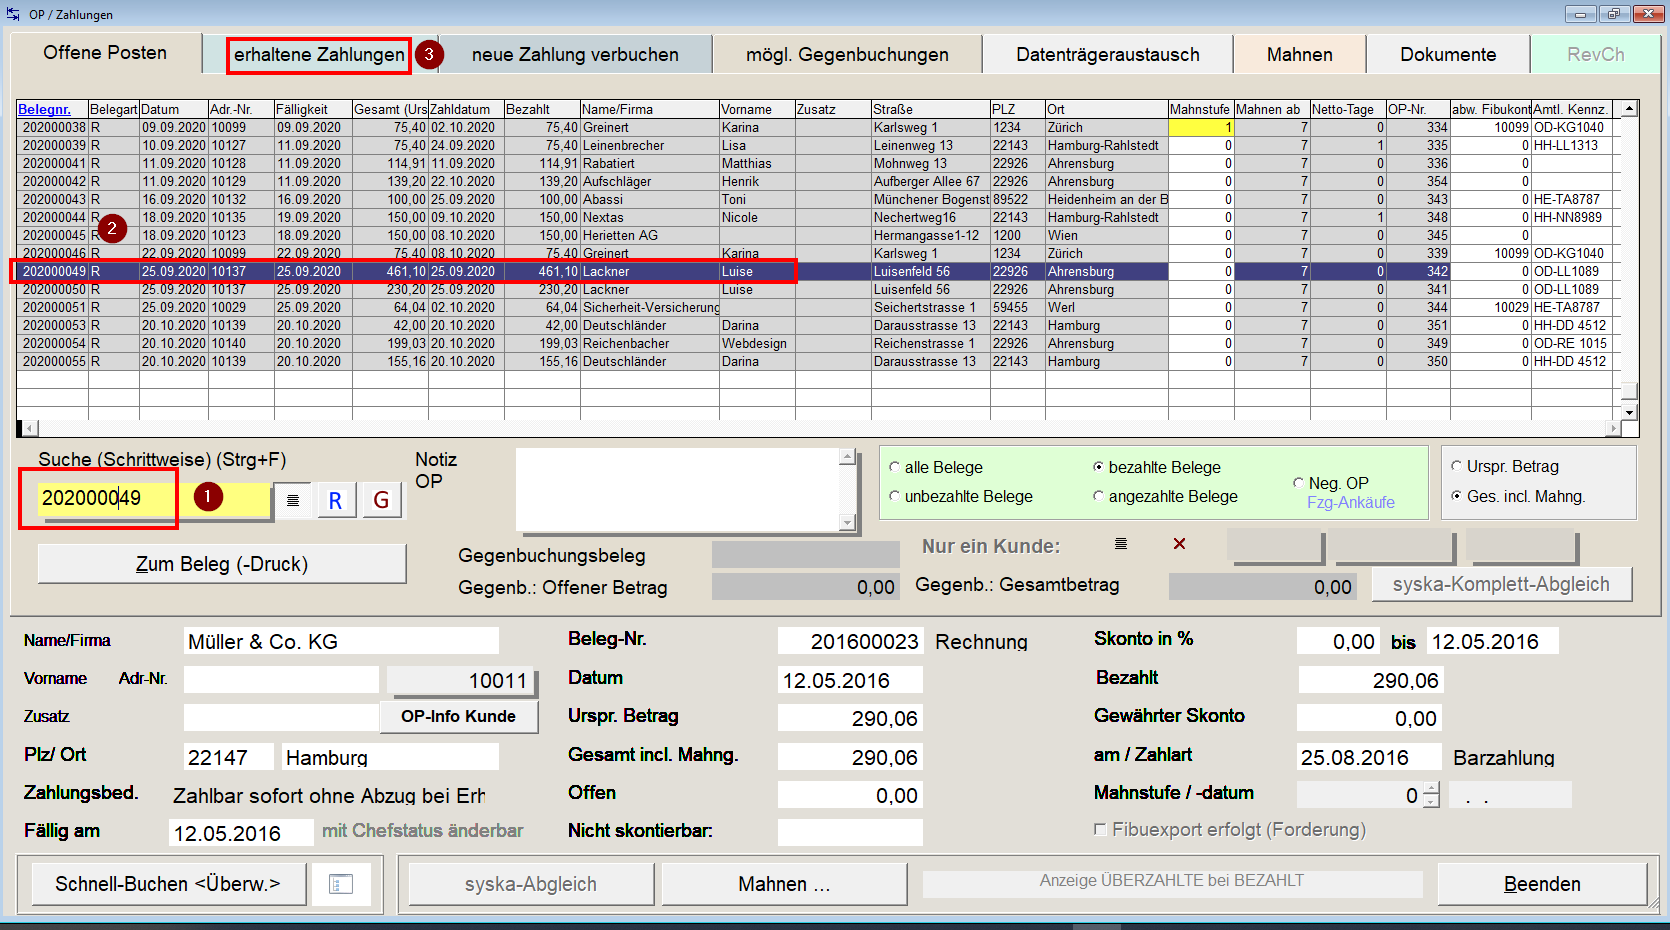
Task: Open Datenträgeraustausch tab
Action: tap(1108, 55)
